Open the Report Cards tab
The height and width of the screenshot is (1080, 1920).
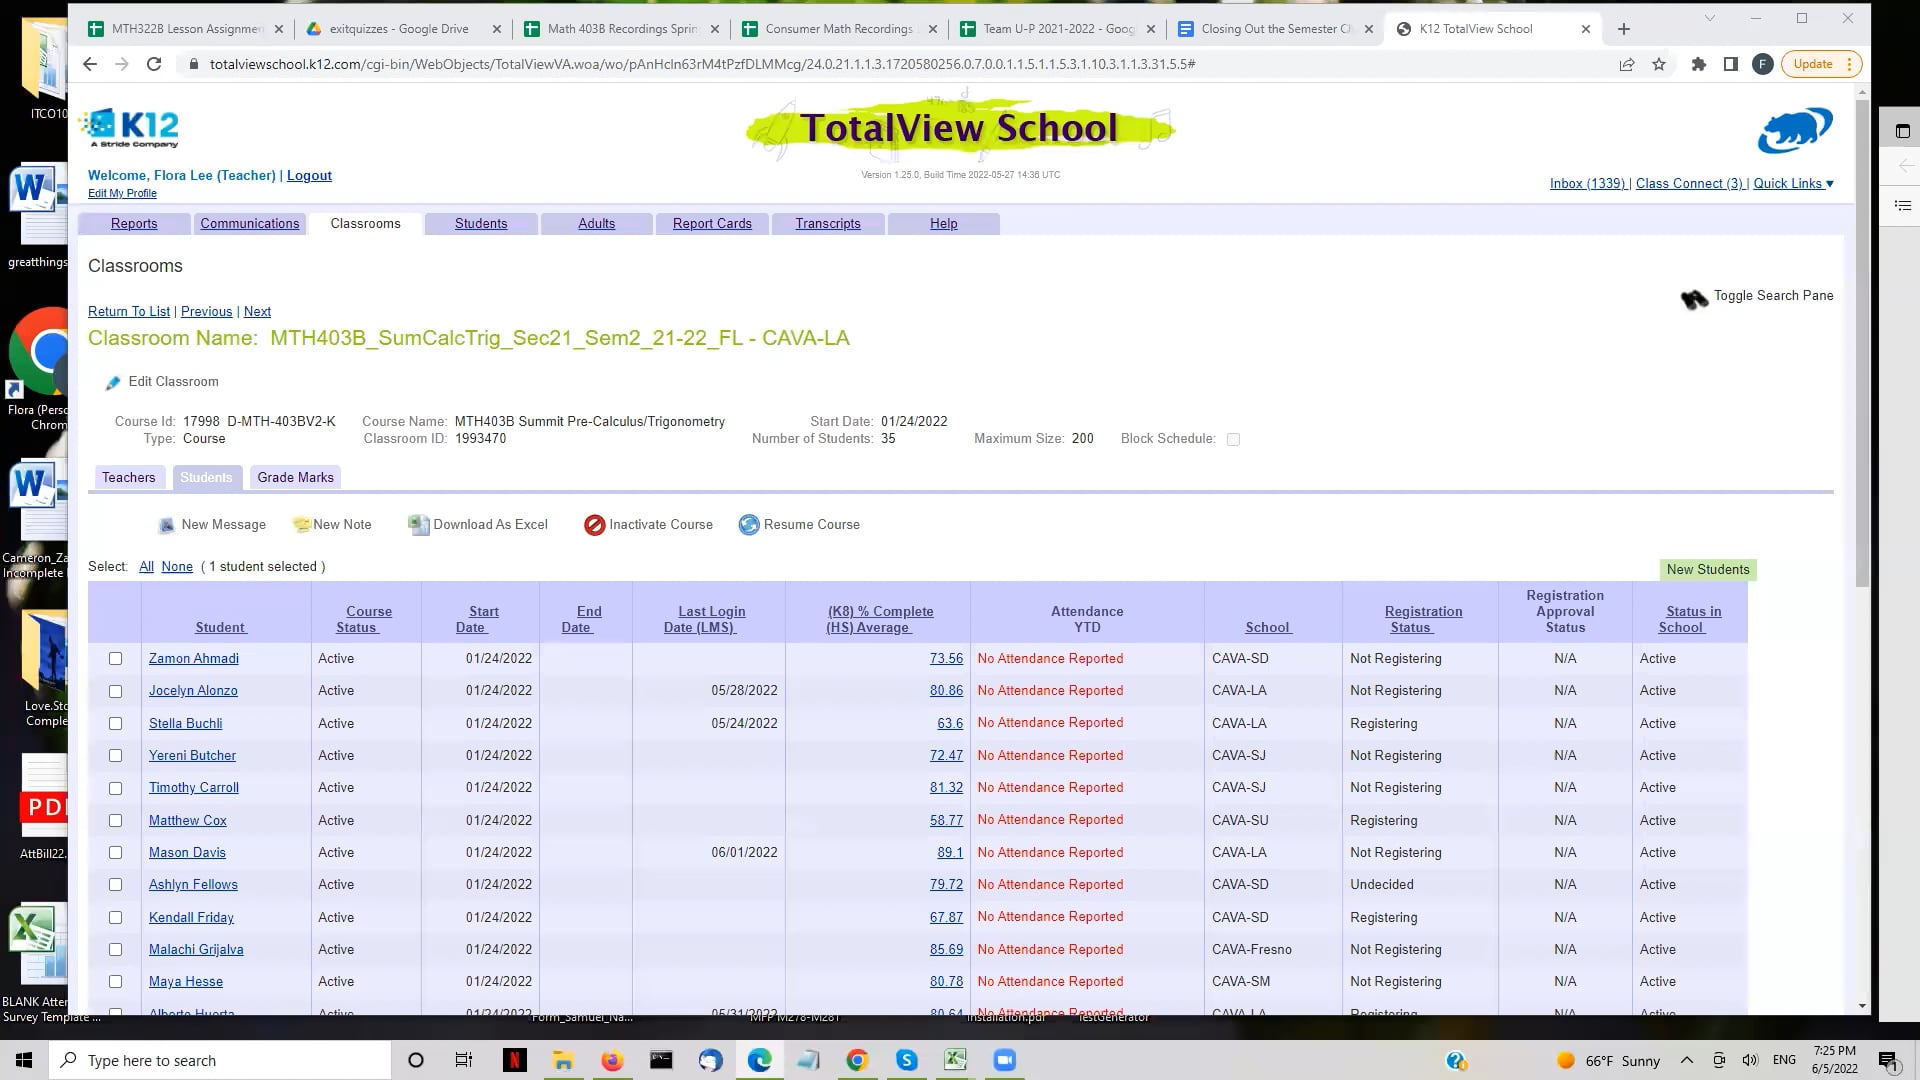(x=712, y=223)
